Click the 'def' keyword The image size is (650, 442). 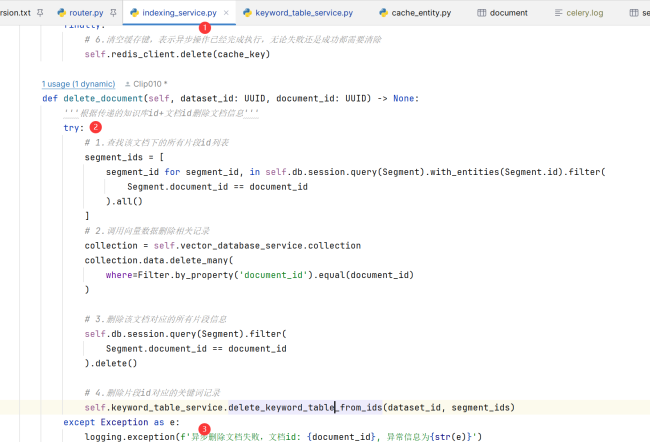click(x=50, y=98)
